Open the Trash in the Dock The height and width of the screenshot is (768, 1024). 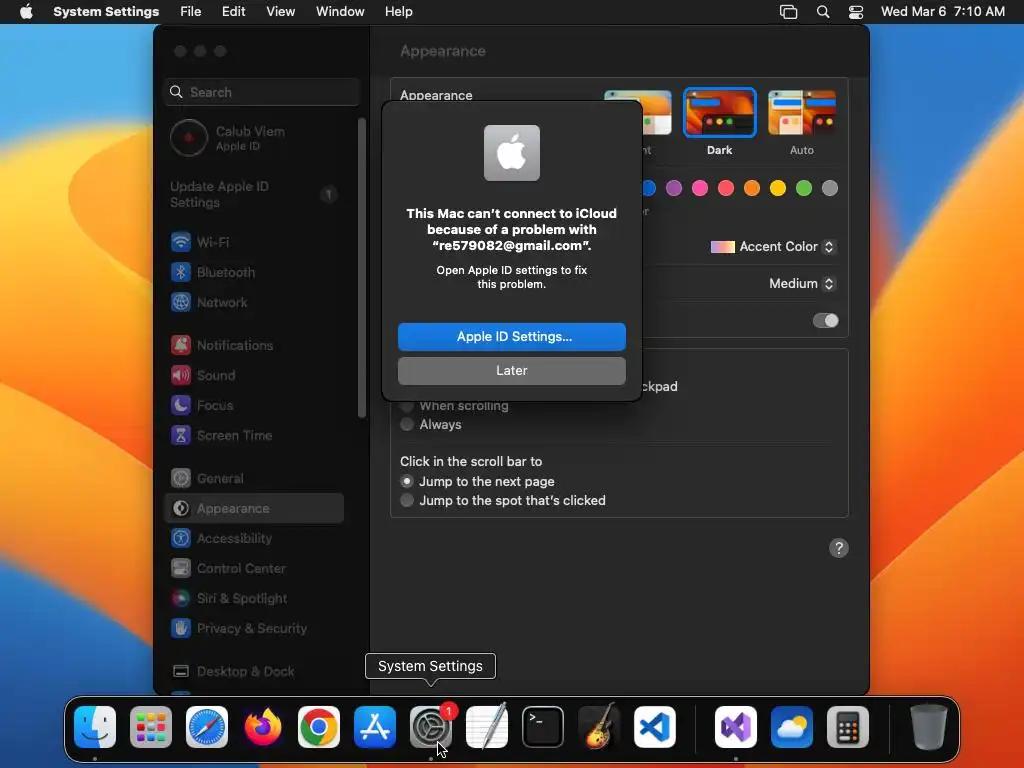click(929, 727)
